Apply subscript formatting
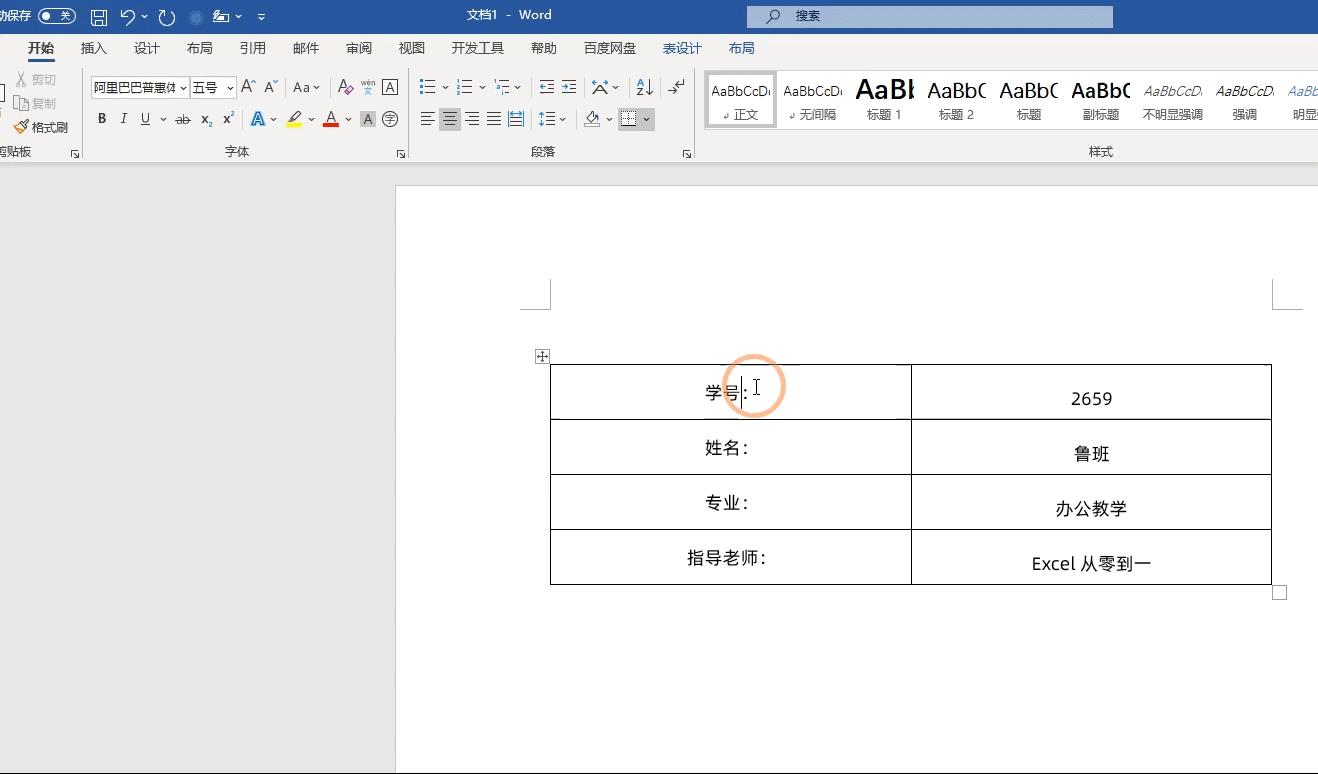The height and width of the screenshot is (774, 1318). [x=204, y=118]
